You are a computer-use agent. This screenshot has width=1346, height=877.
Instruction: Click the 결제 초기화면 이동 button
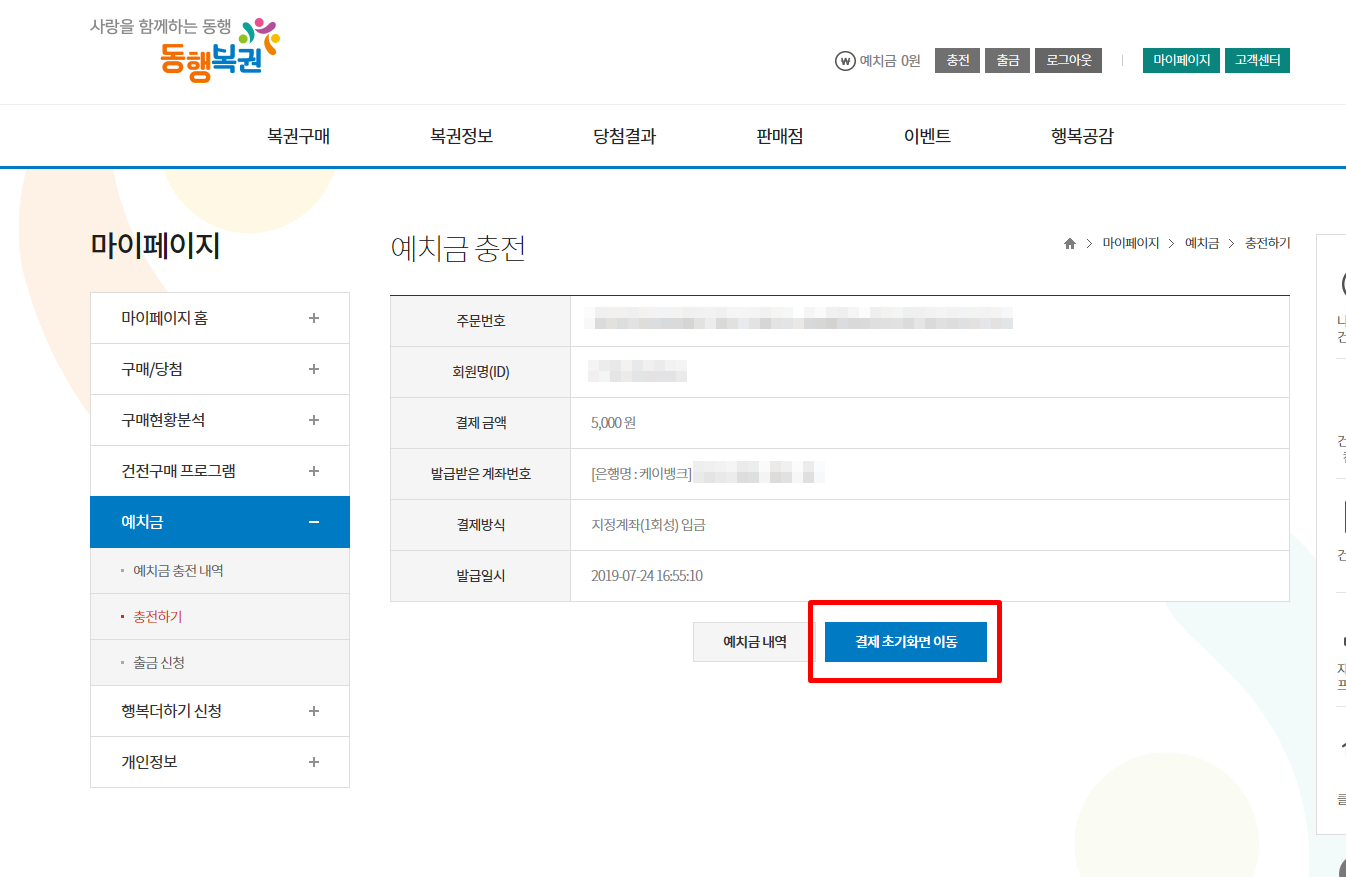coord(906,642)
